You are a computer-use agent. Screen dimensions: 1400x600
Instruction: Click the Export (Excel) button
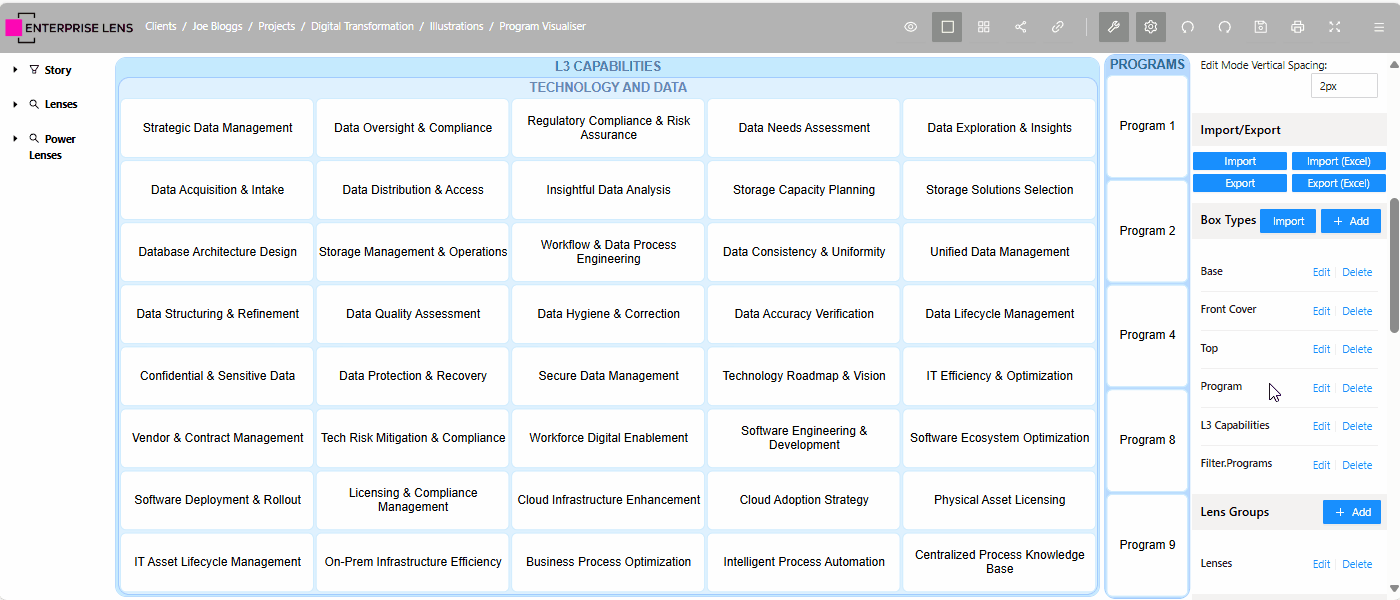(1338, 183)
